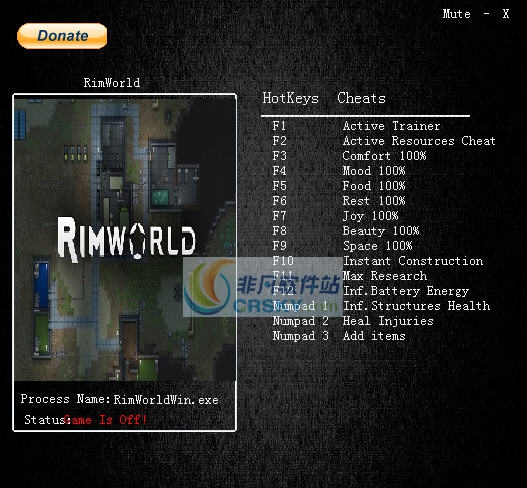The image size is (527, 488).
Task: Click the RimWorld title above the cover
Action: tap(112, 83)
